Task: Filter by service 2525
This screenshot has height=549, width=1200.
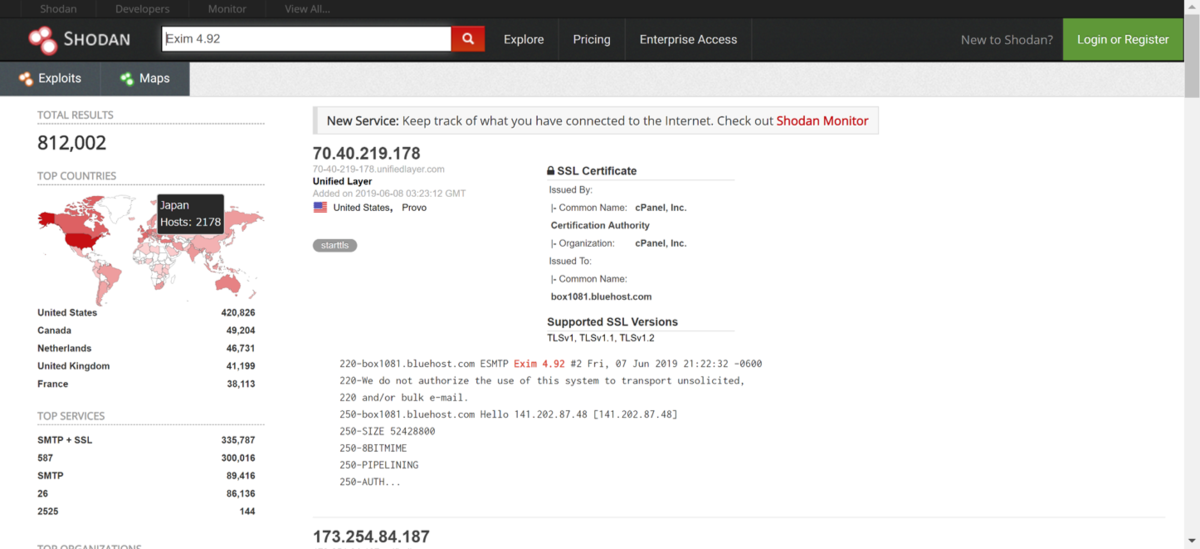Action: [146, 512]
